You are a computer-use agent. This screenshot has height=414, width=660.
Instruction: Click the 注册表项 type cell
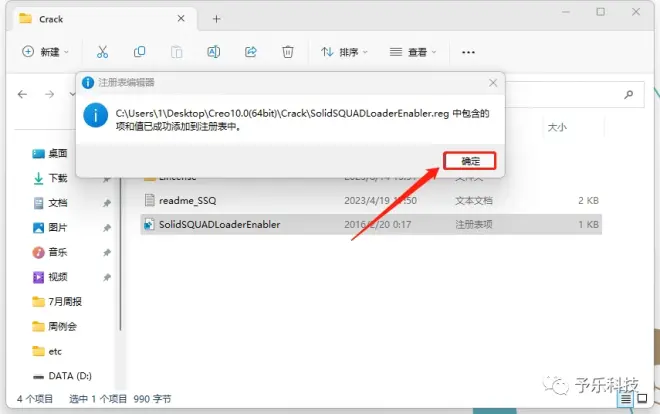point(473,225)
